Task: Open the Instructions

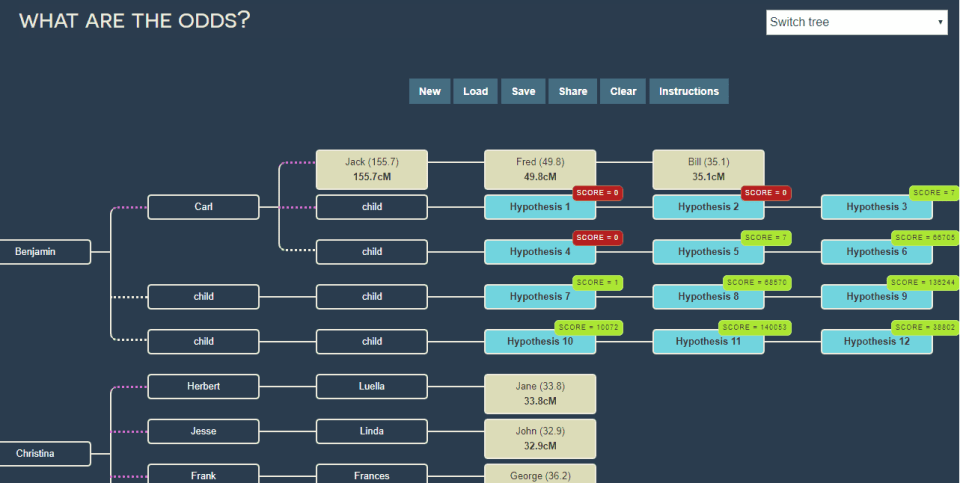Action: click(689, 91)
